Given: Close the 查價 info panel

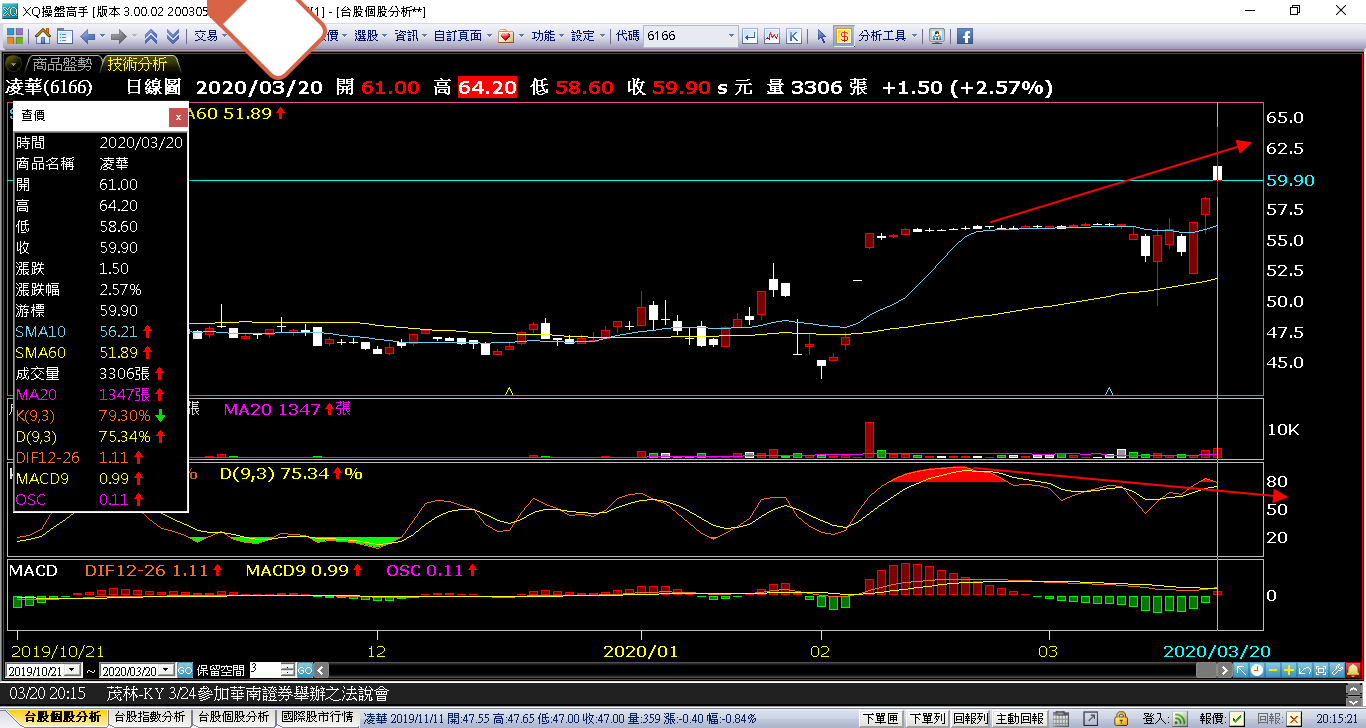Looking at the screenshot, I should click(178, 116).
